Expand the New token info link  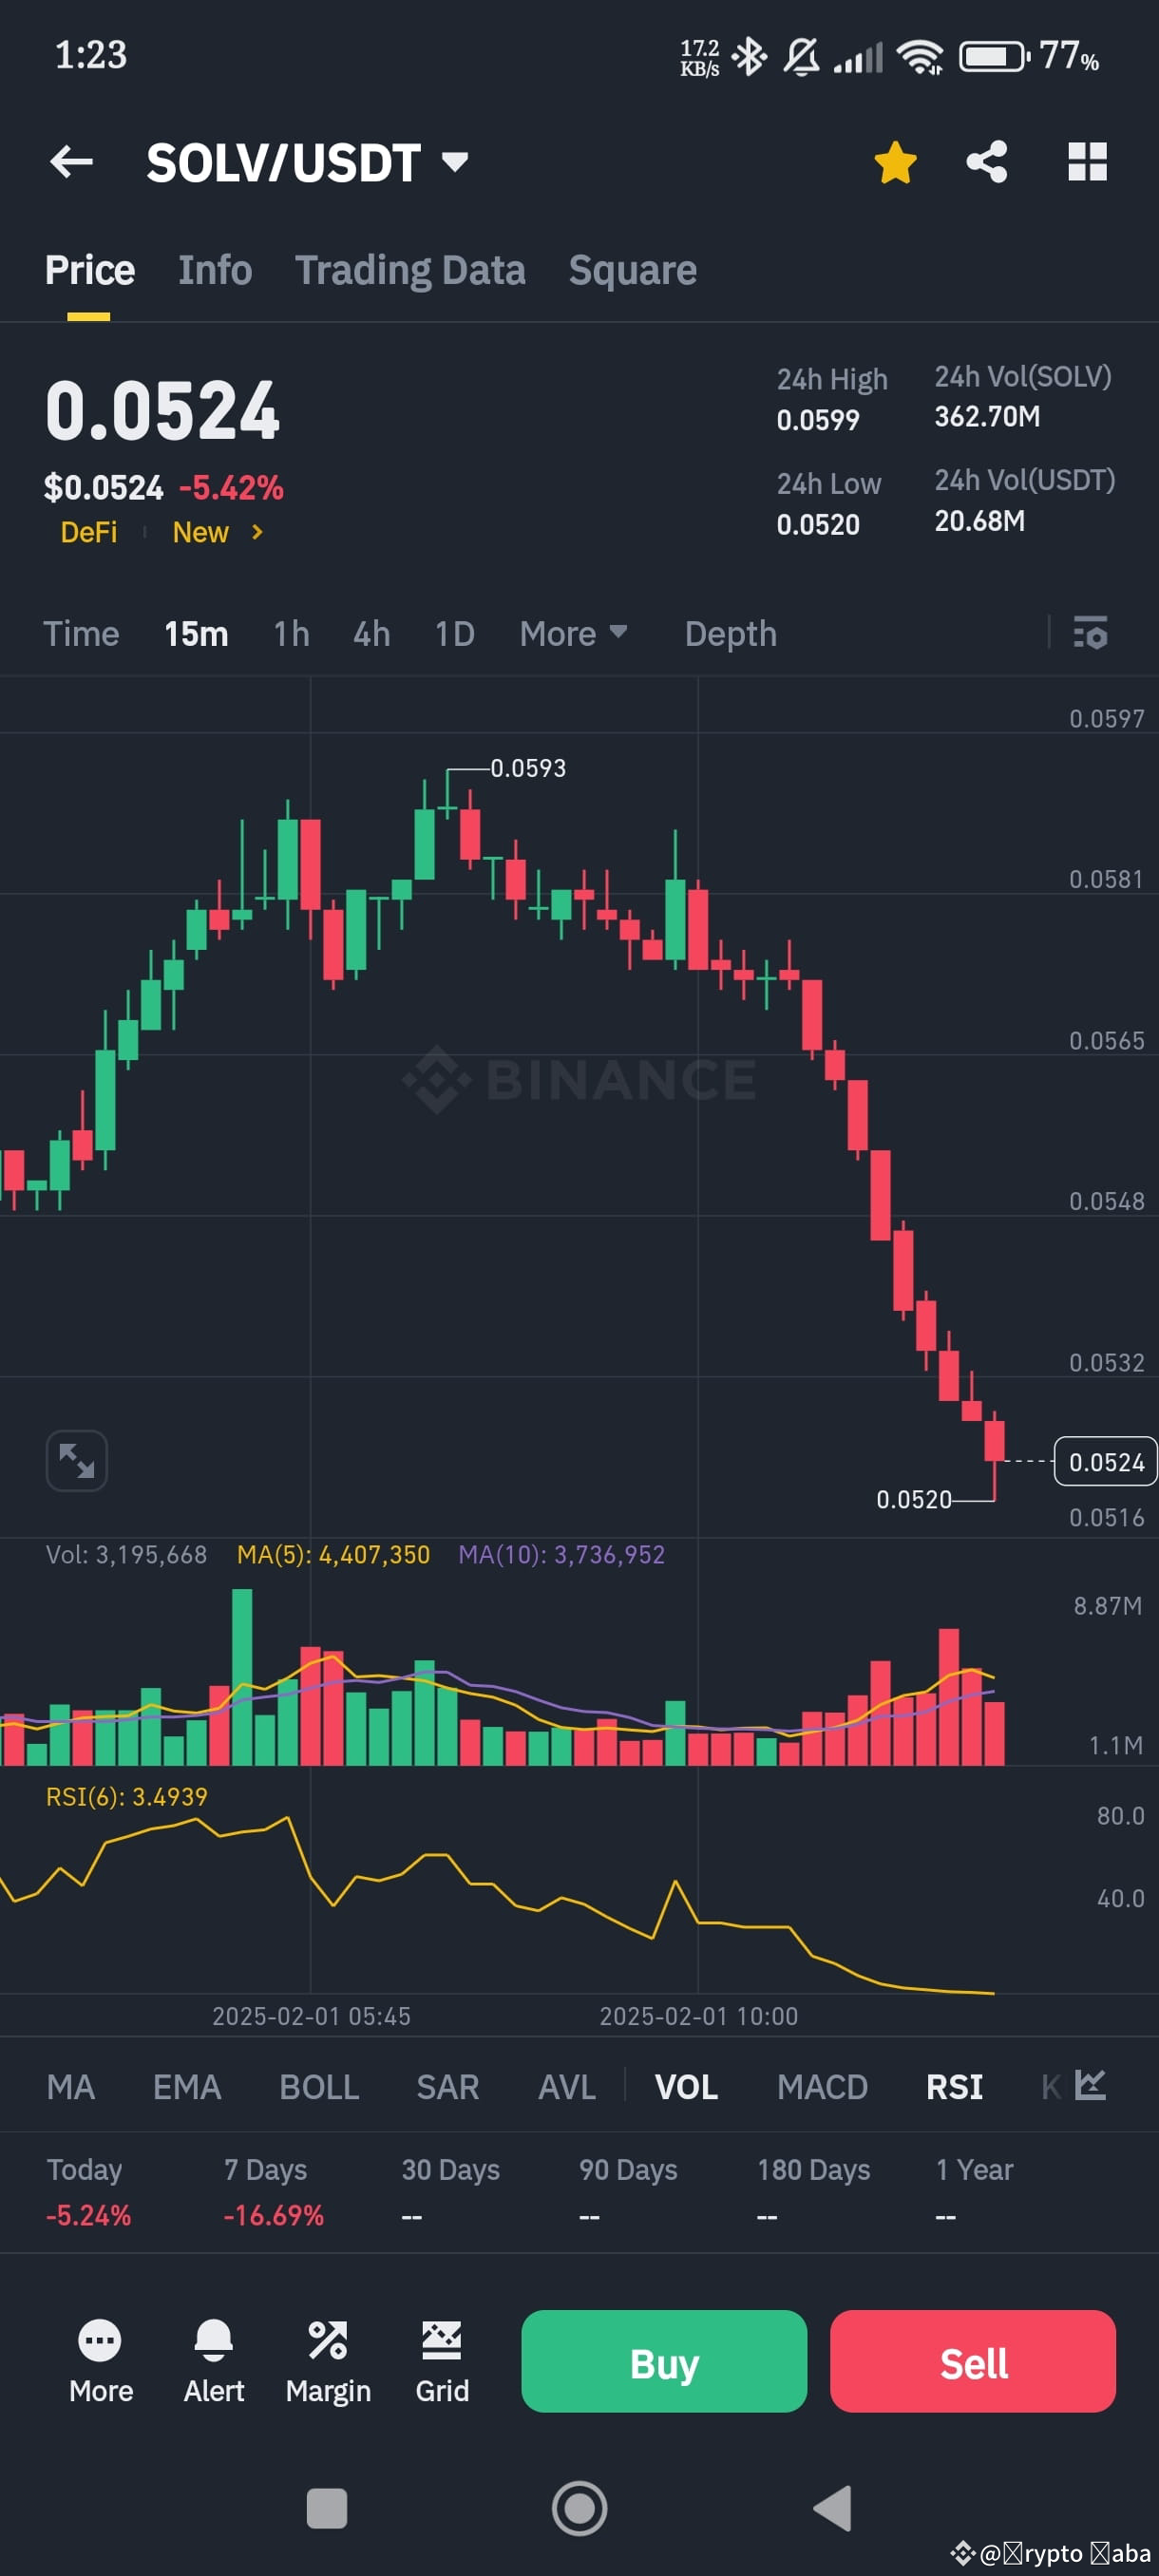coord(214,533)
